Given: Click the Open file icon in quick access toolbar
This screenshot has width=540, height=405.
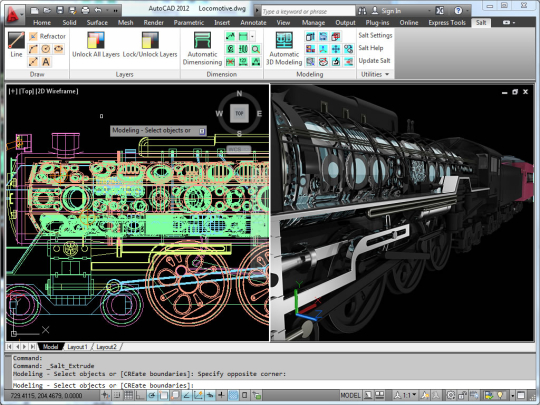Looking at the screenshot, I should (x=47, y=10).
